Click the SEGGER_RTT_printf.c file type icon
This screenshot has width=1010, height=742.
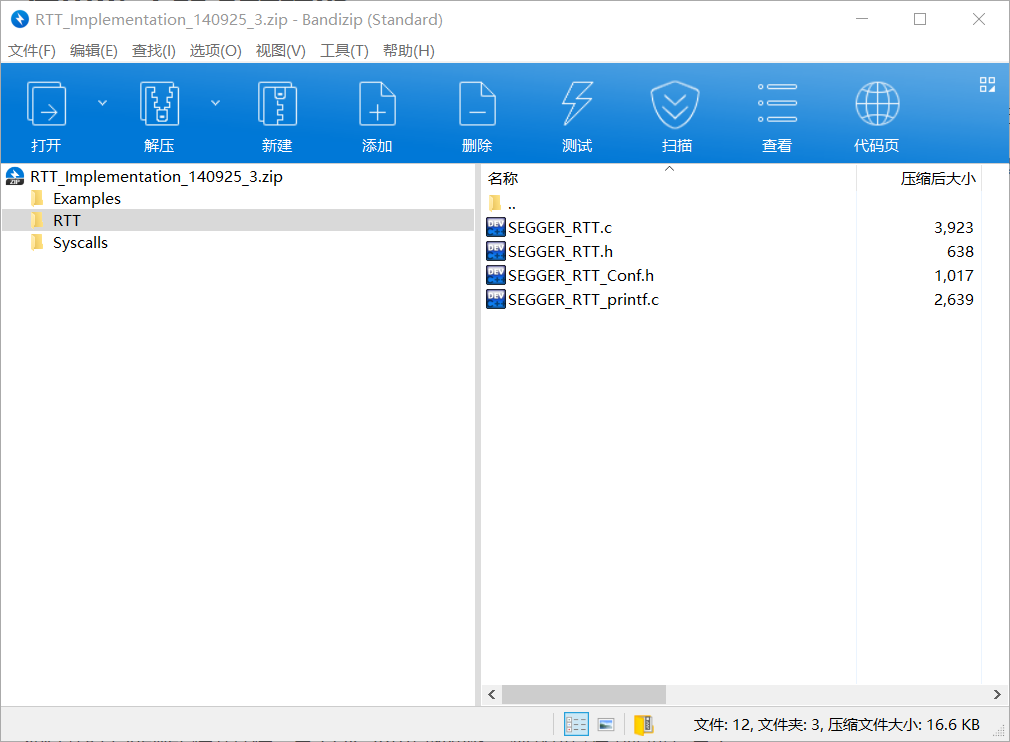(495, 300)
